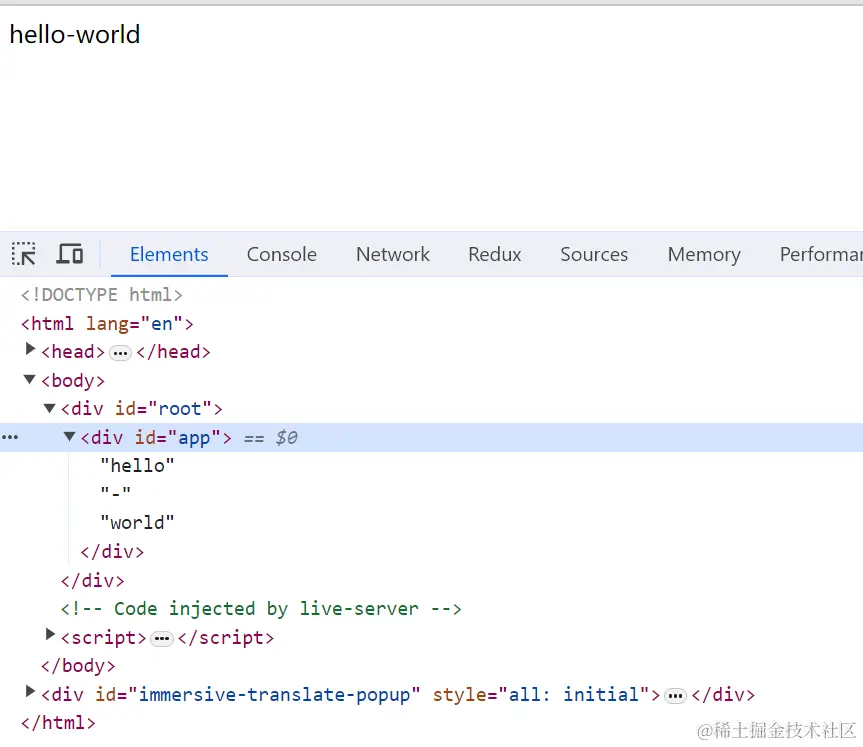Click the id="app" attribute

(x=177, y=438)
